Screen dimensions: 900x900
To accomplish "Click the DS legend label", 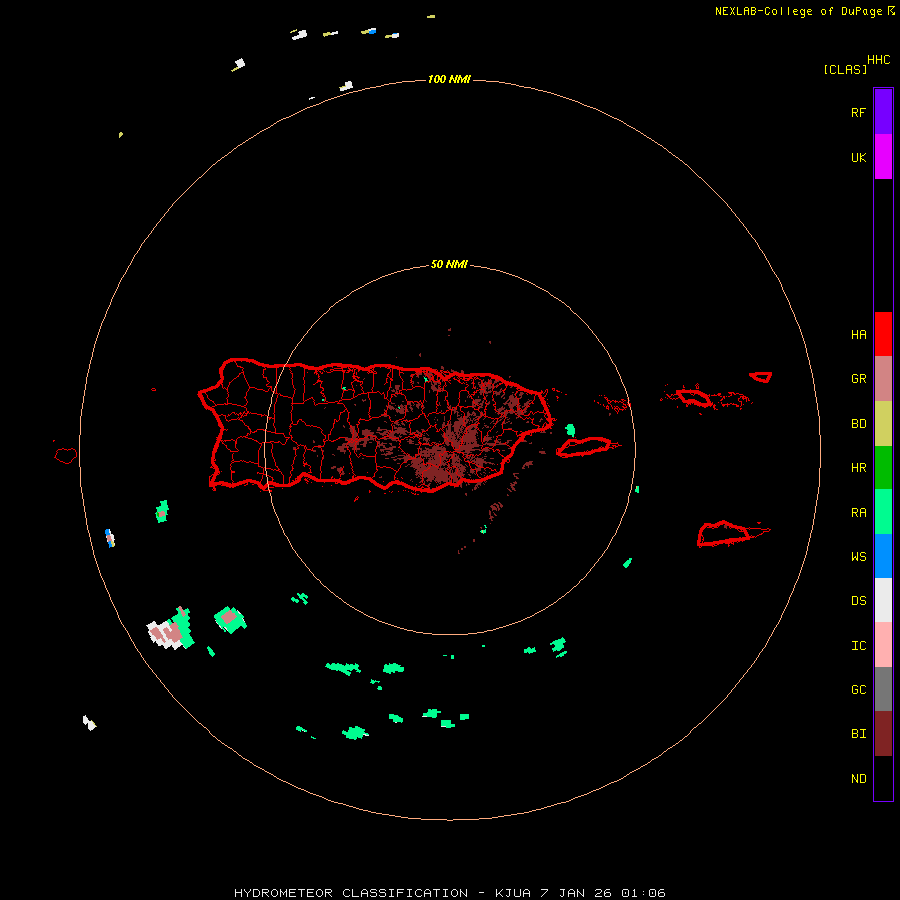I will point(858,601).
